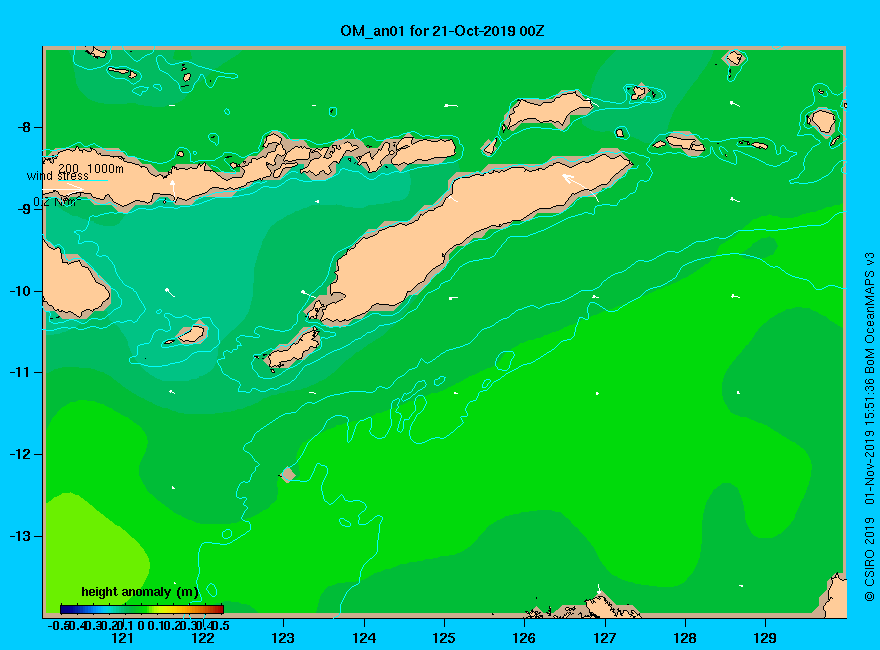Click the '200 1000m' contour label
Screen dimensions: 880x650
click(x=91, y=168)
